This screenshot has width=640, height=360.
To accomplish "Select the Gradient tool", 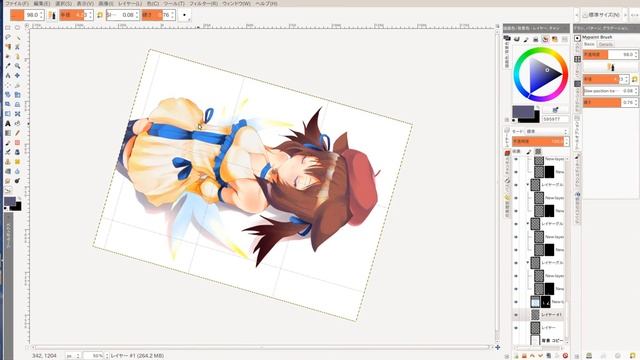I will 8,133.
